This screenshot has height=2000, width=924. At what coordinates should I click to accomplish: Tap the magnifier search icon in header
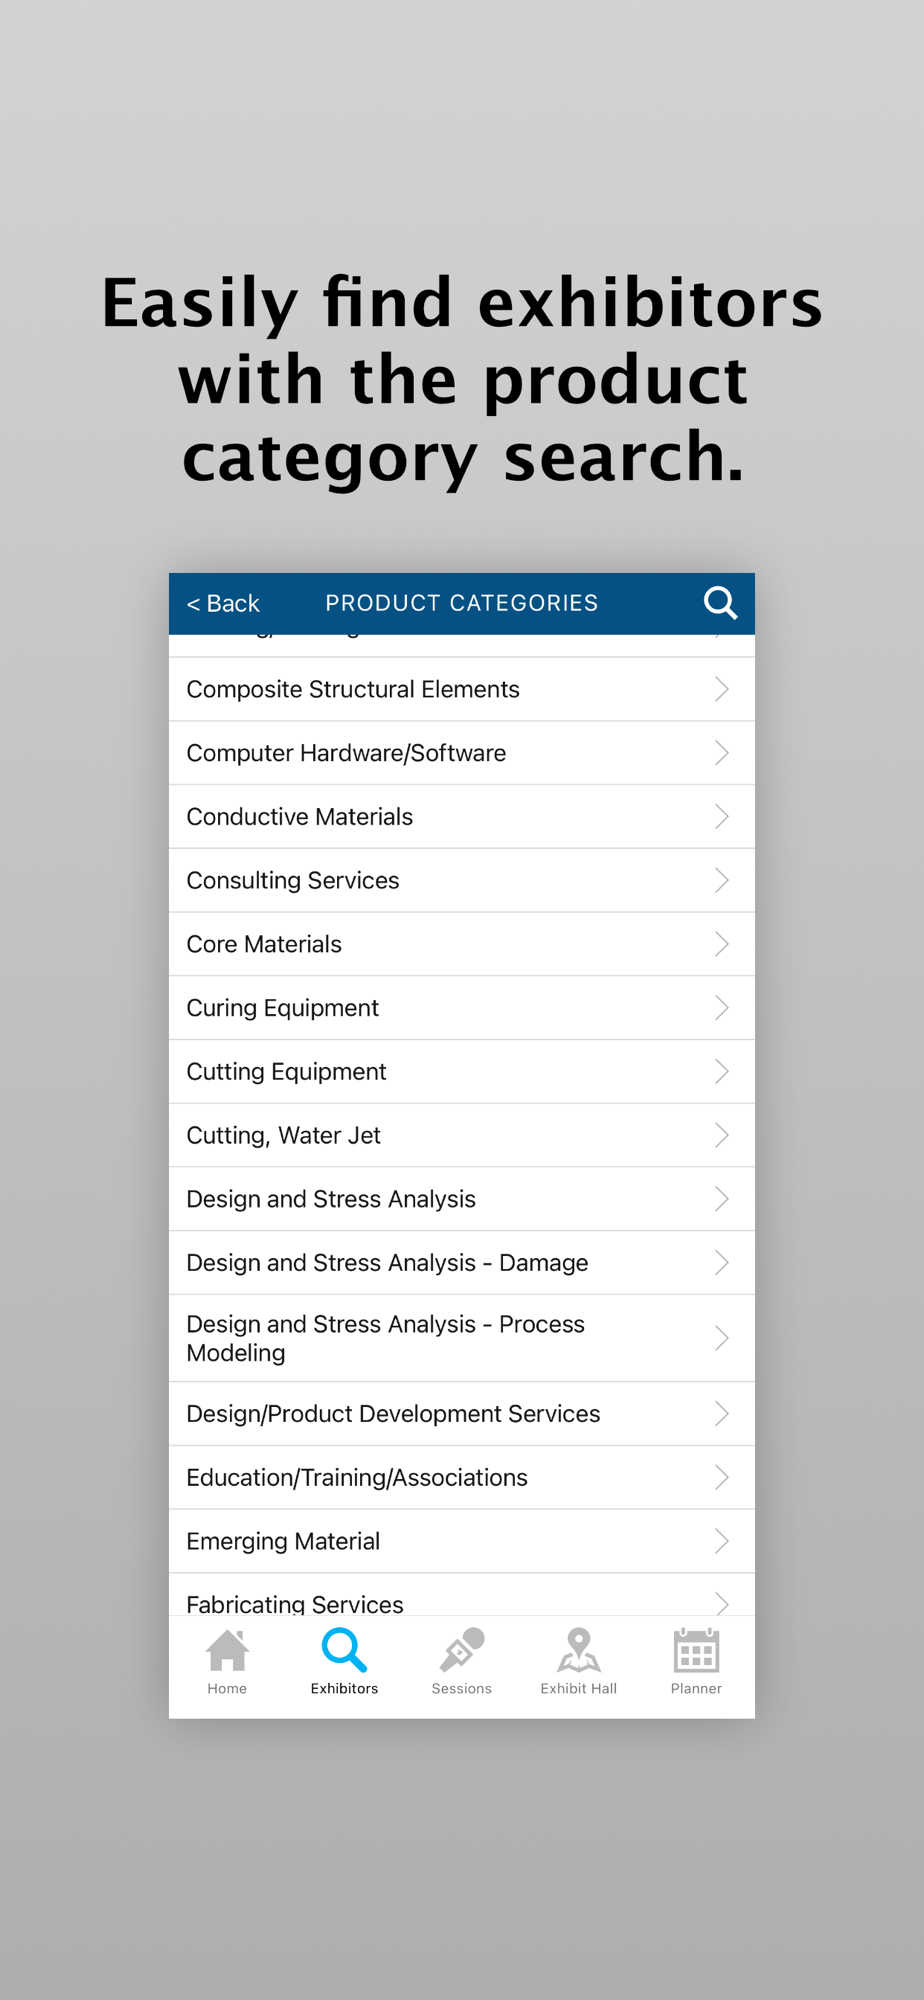[x=720, y=603]
